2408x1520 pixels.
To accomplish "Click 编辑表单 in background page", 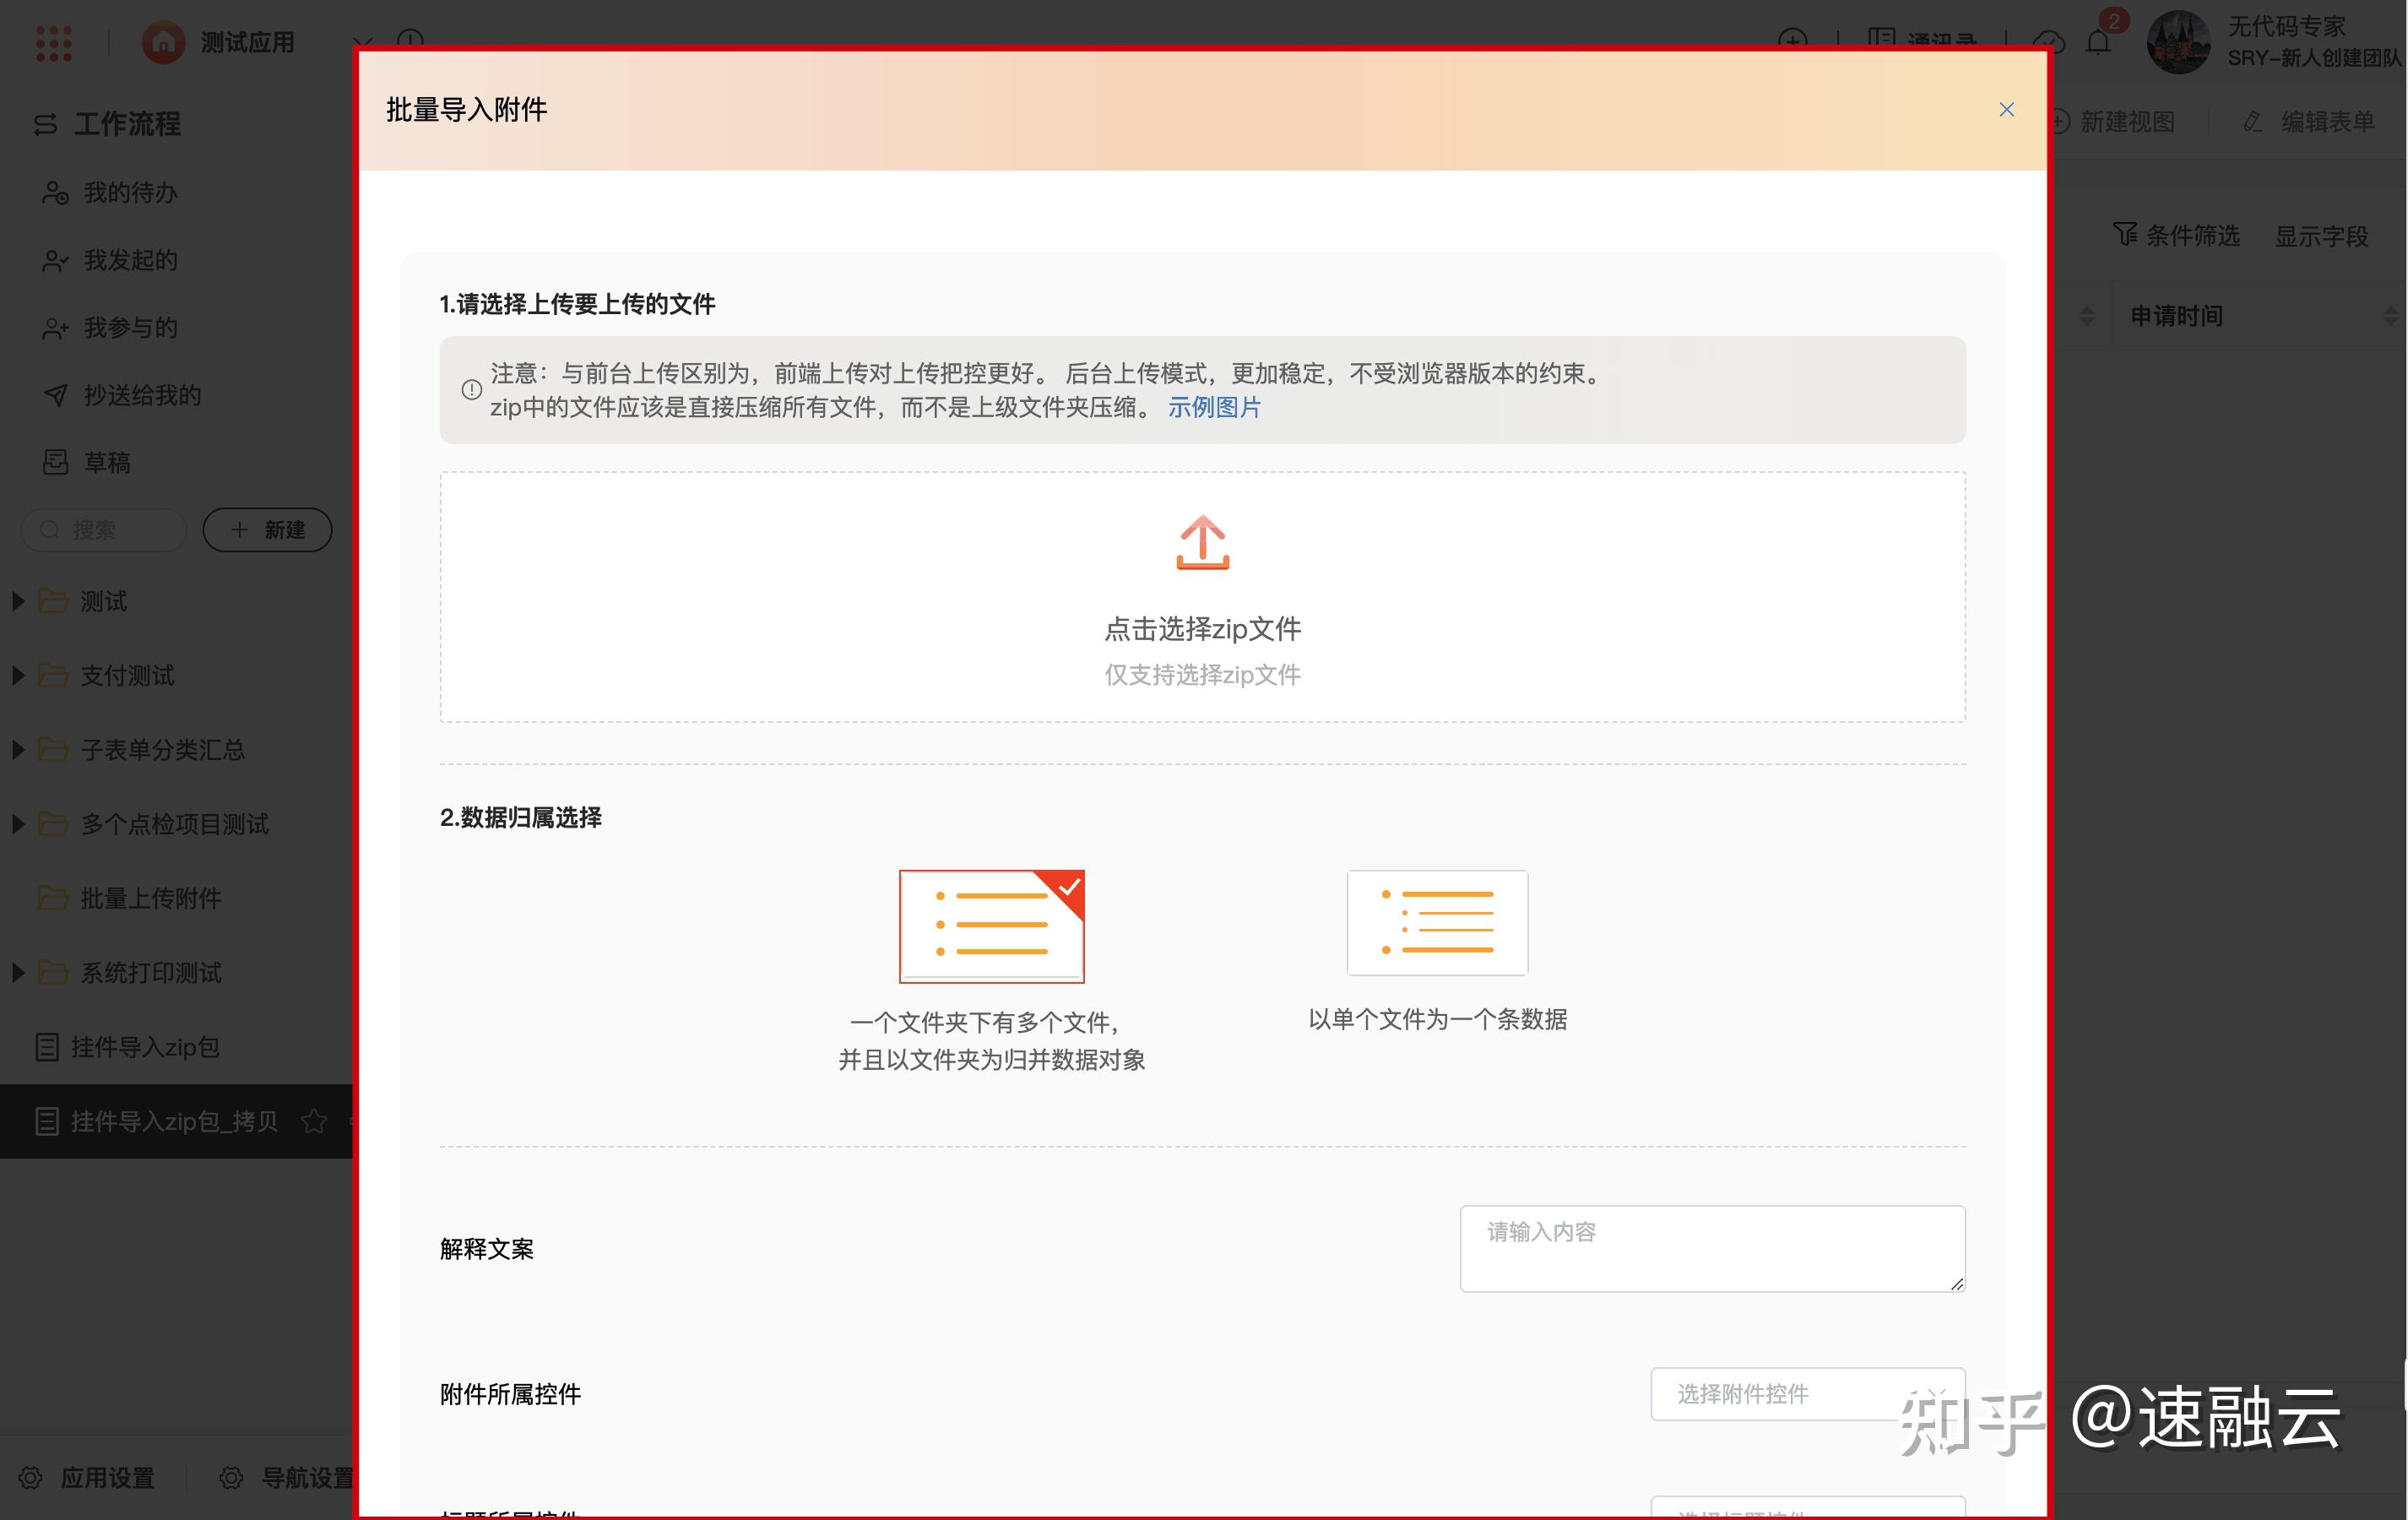I will pos(2309,122).
